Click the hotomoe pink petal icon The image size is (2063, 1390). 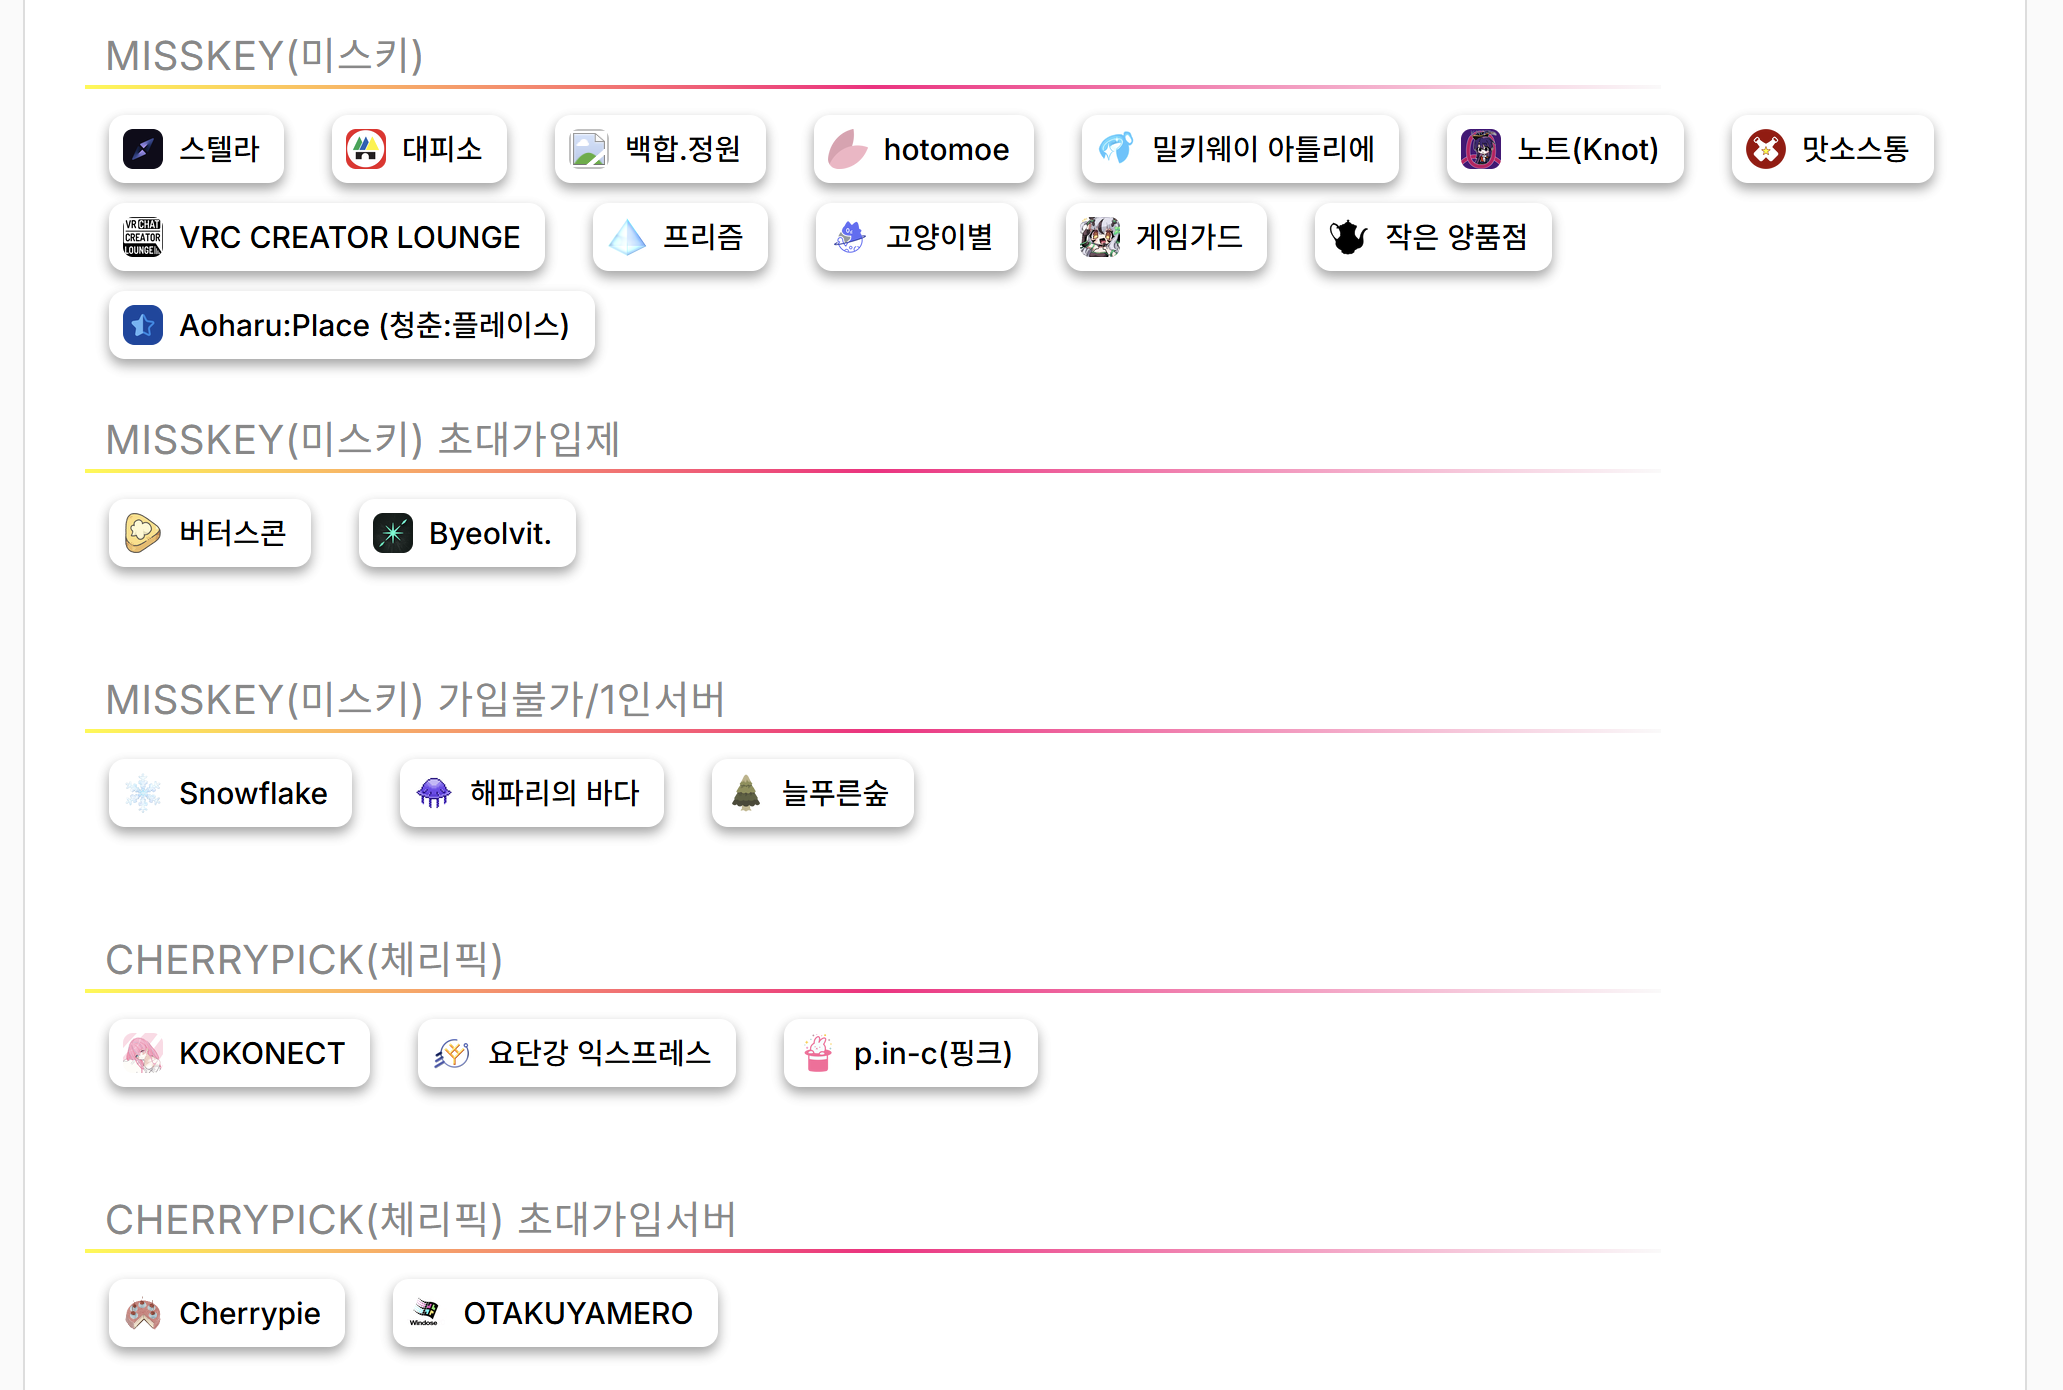coord(848,149)
